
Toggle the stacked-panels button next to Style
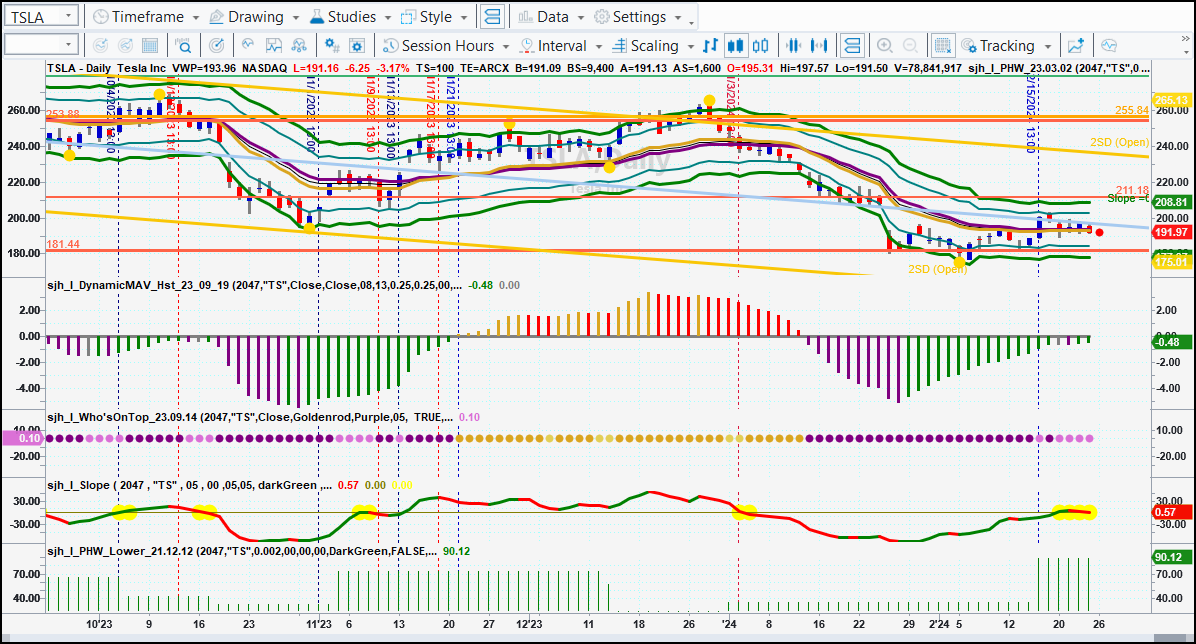pos(493,17)
